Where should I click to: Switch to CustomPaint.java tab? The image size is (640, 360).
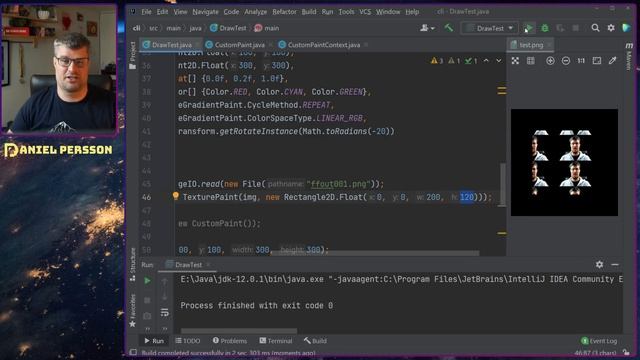(x=240, y=45)
